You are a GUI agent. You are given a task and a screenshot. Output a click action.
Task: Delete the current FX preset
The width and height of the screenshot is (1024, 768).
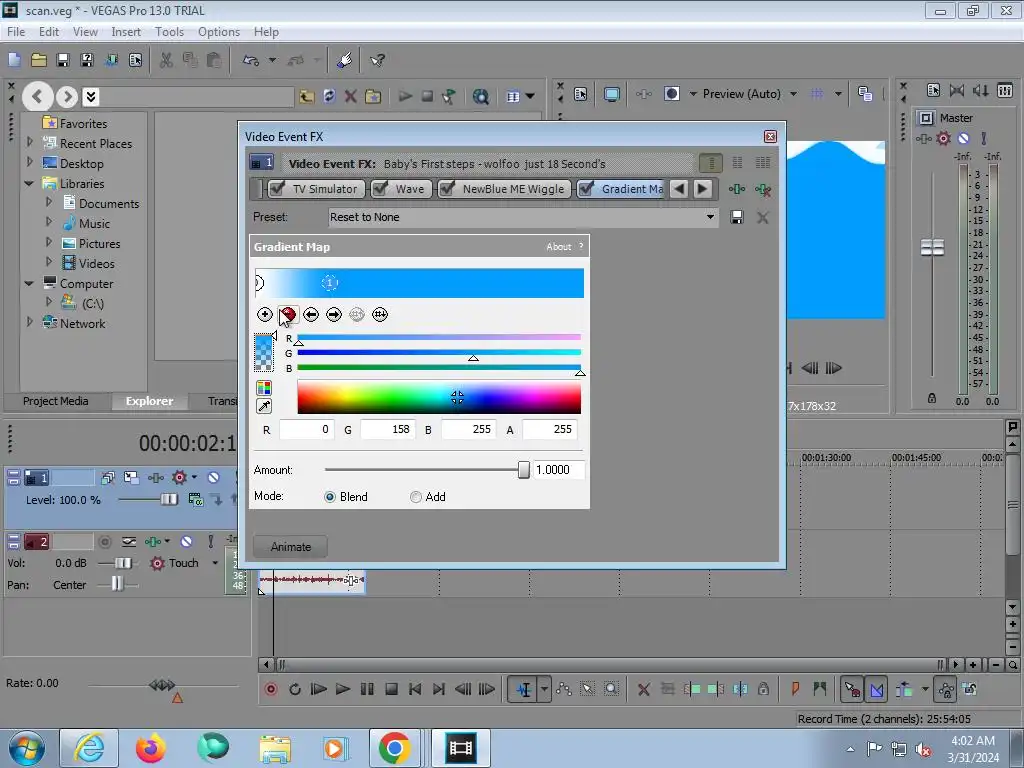tap(762, 217)
